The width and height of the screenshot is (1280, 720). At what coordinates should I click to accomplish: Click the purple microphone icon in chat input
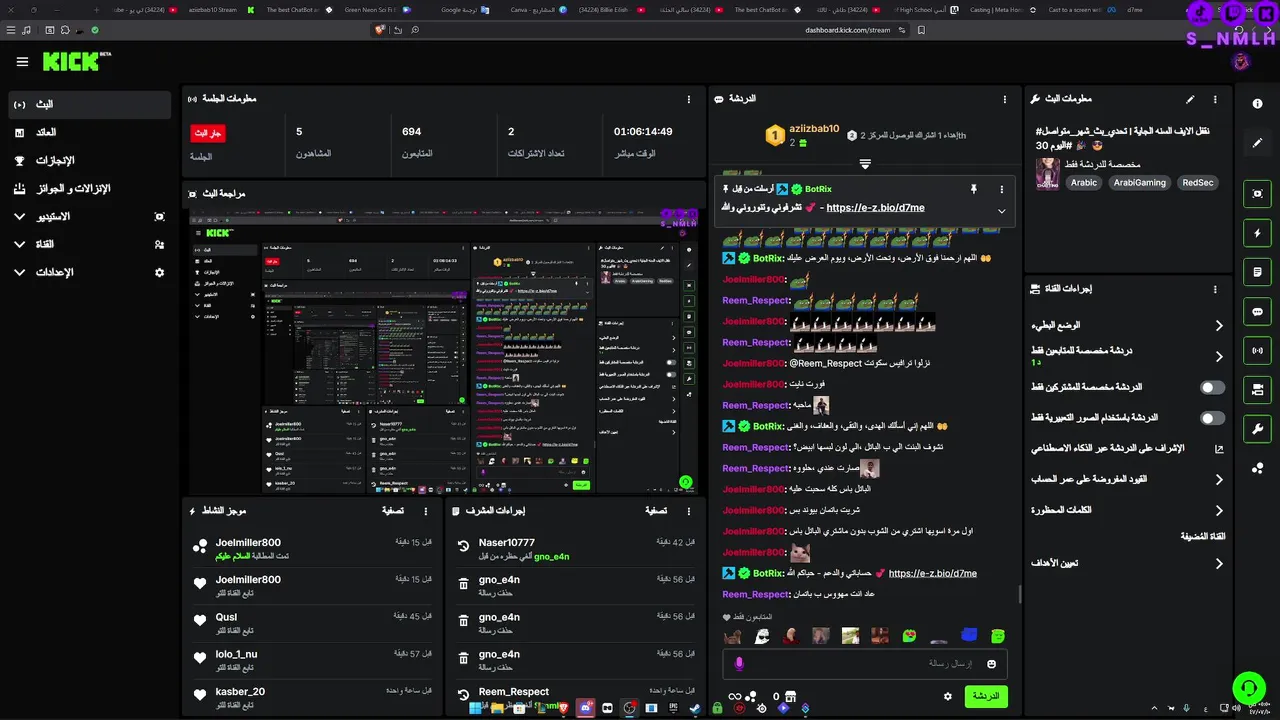(740, 664)
